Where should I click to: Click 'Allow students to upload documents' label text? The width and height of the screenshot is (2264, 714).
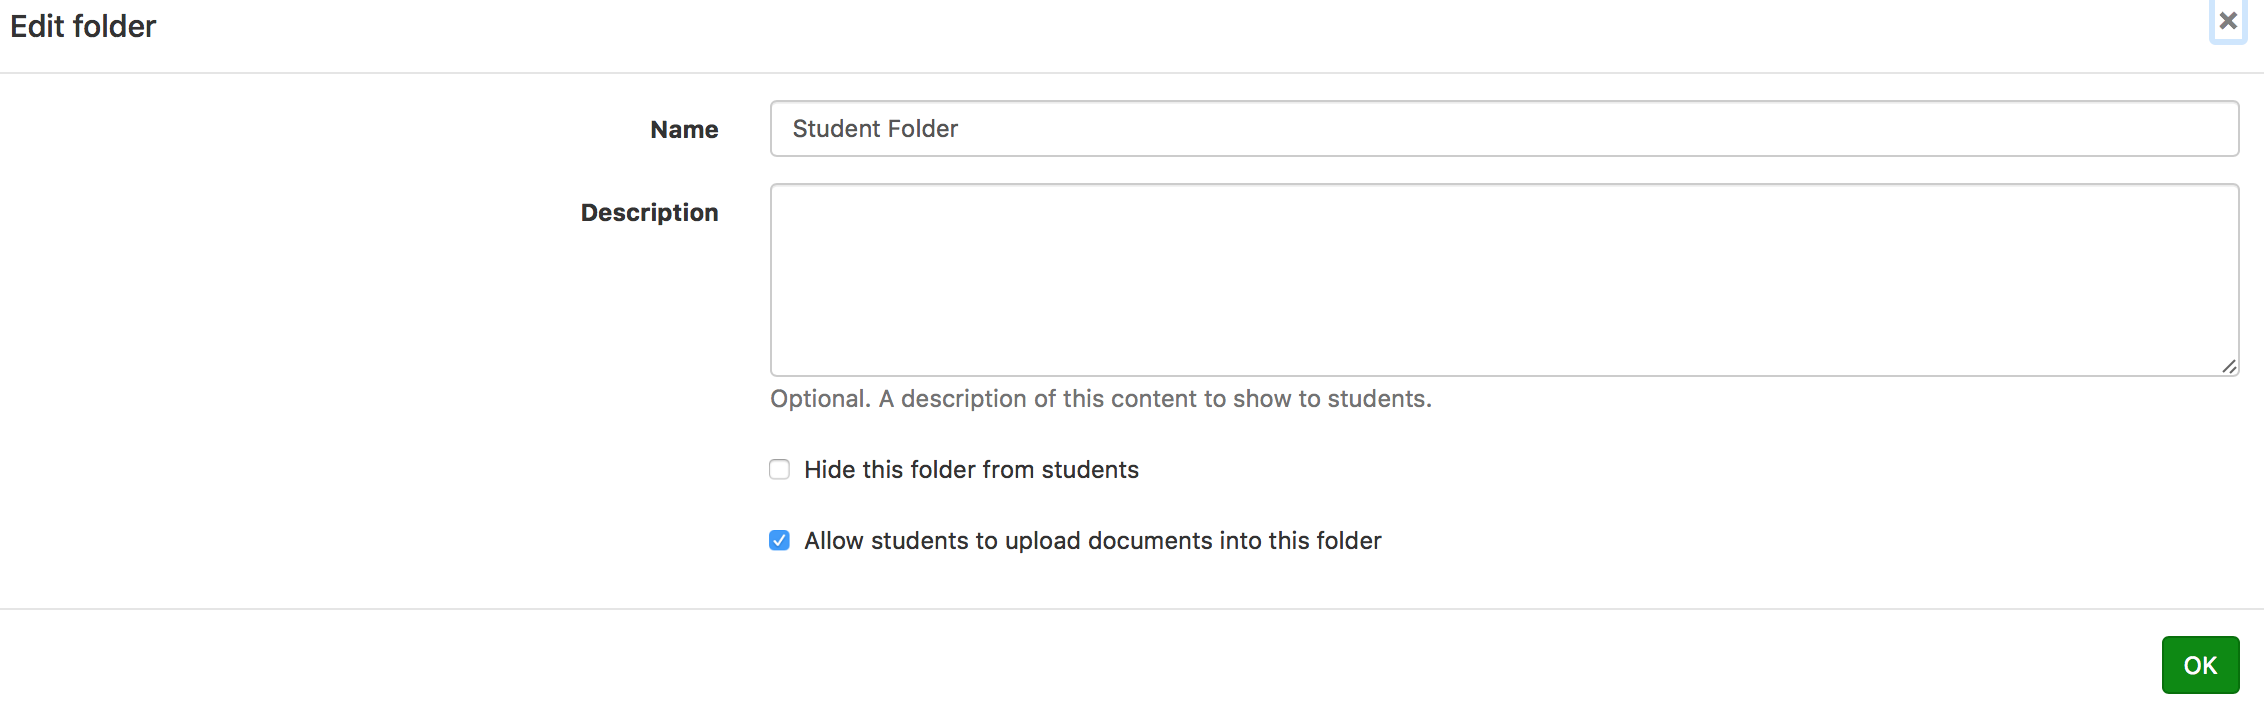pos(1092,541)
